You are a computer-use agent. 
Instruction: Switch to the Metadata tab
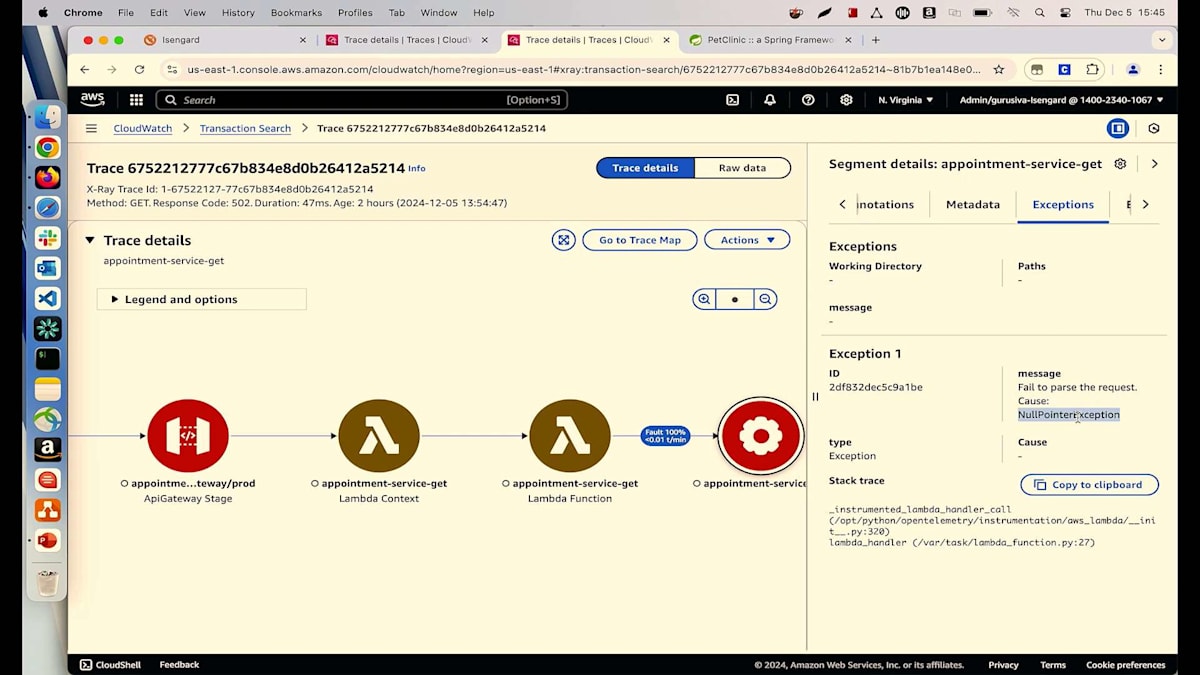[x=973, y=204]
